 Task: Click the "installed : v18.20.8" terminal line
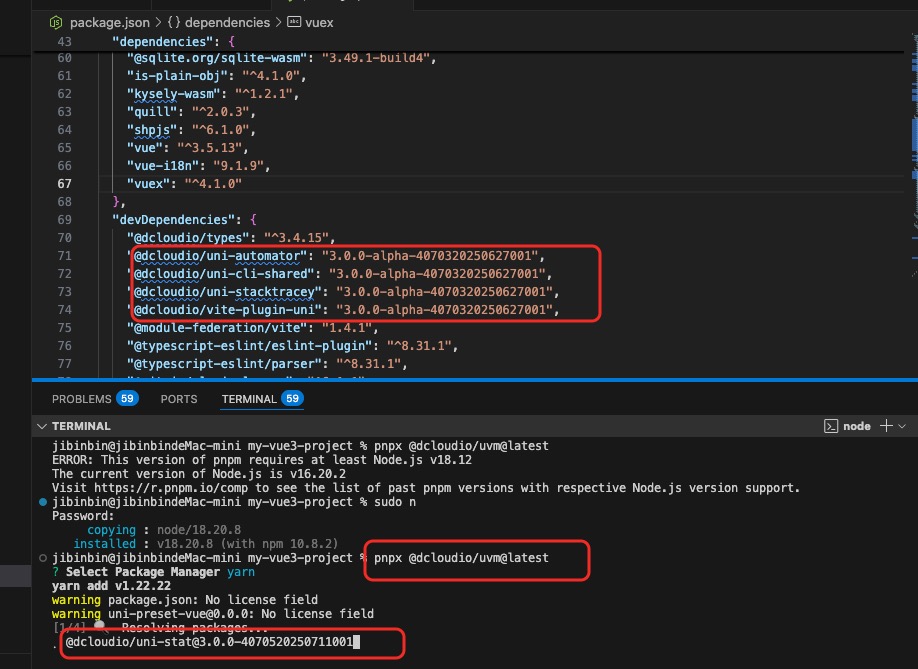[205, 544]
